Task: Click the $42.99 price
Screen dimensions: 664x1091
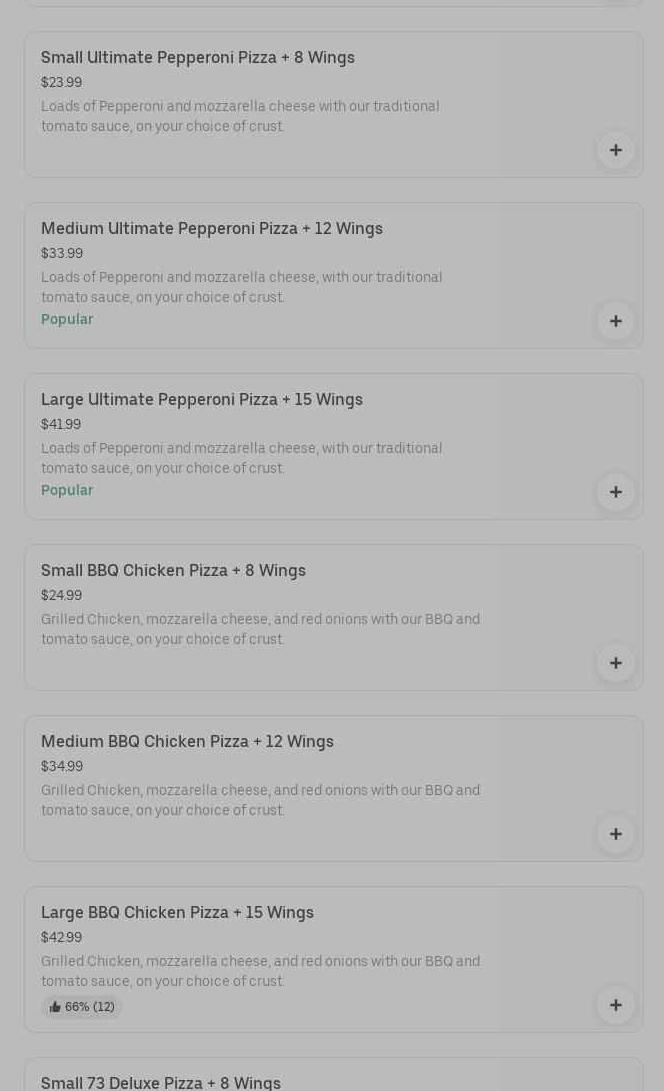Action: tap(61, 937)
